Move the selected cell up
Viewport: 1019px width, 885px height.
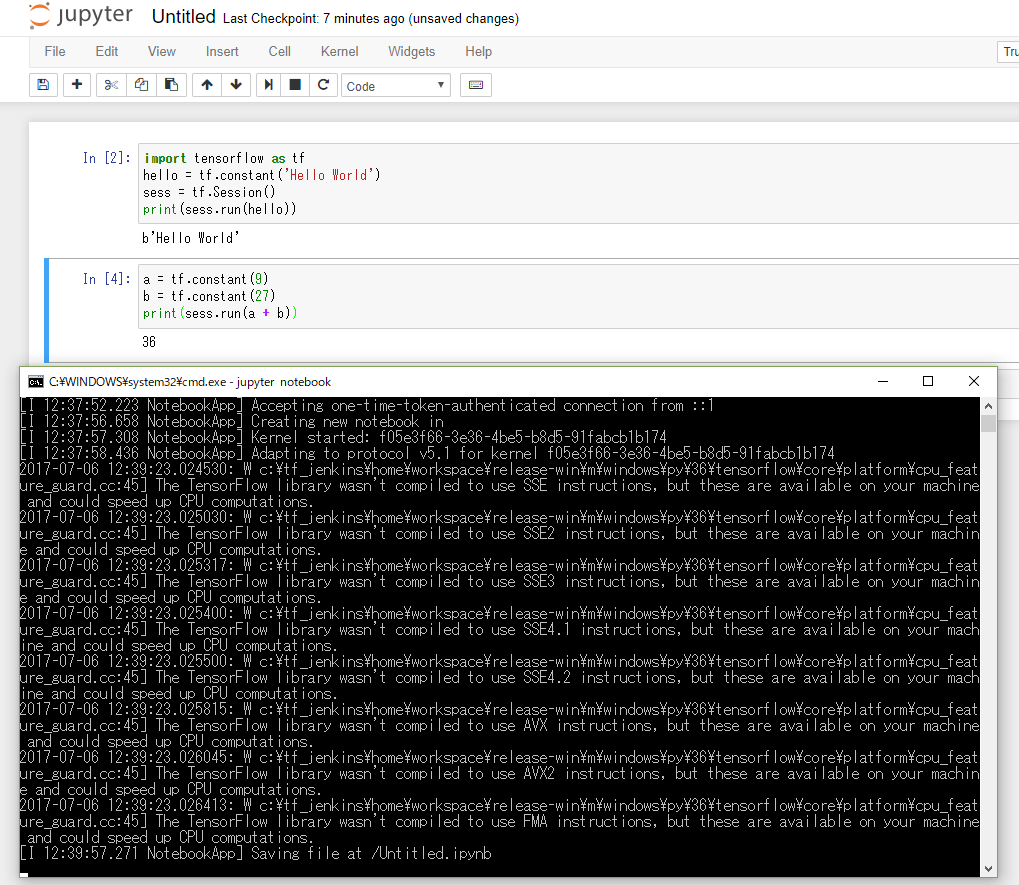point(206,85)
